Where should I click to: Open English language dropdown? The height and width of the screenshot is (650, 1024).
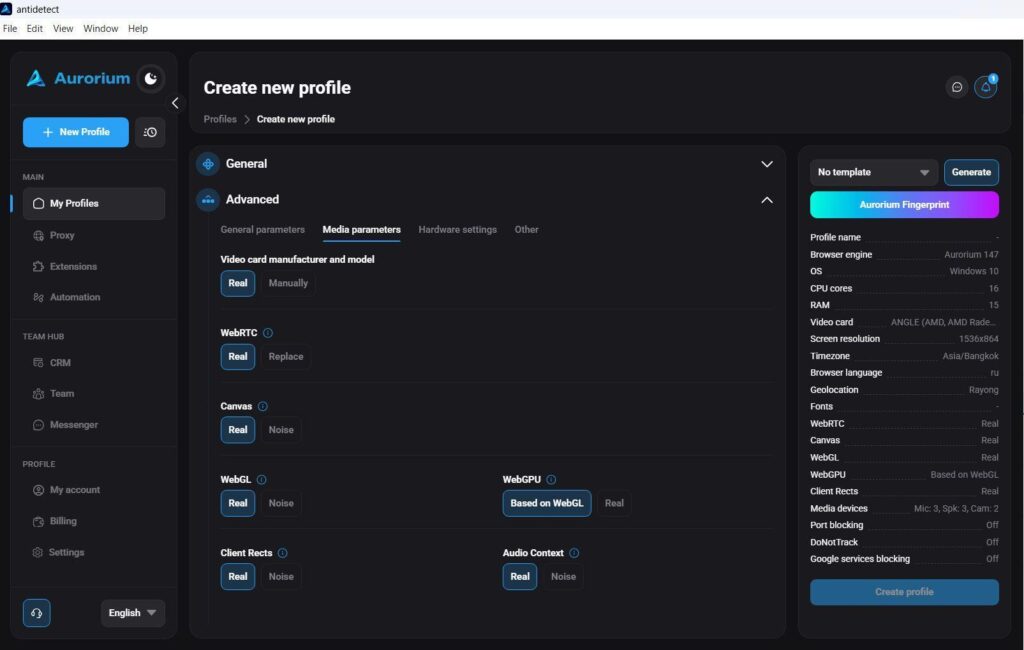[133, 613]
